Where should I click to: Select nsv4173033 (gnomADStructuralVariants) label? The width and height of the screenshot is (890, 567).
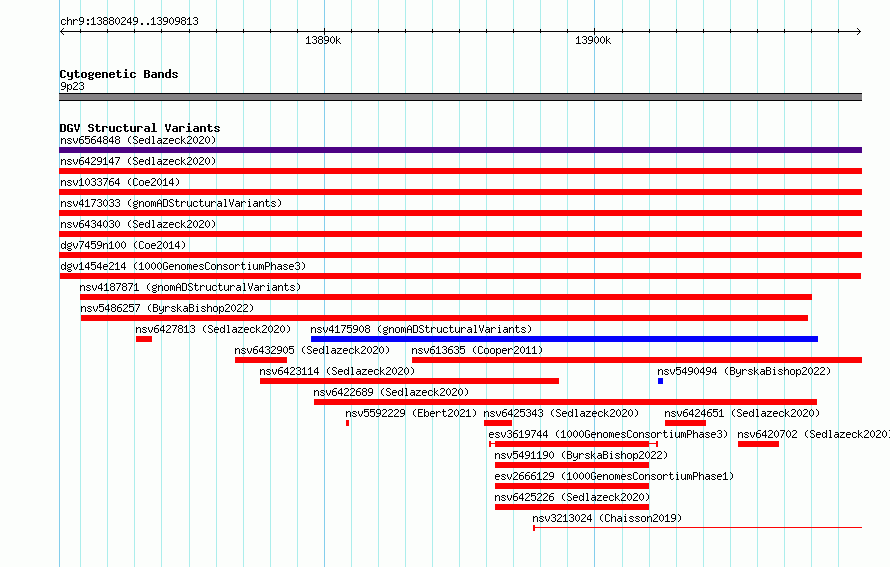click(171, 203)
